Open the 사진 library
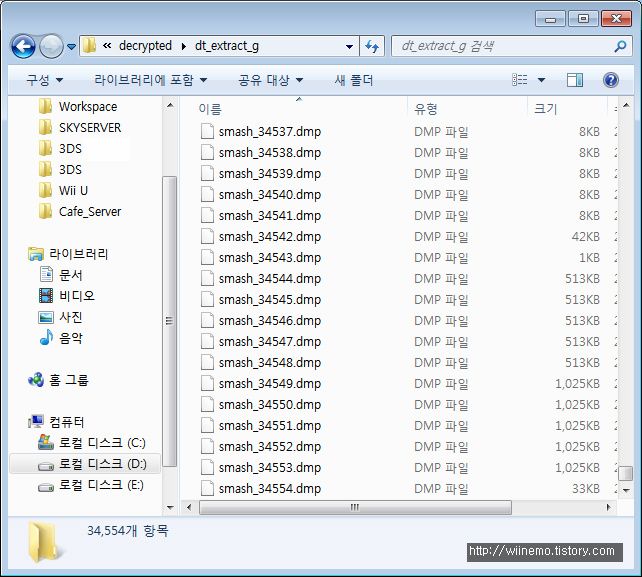642x577 pixels. (61, 317)
